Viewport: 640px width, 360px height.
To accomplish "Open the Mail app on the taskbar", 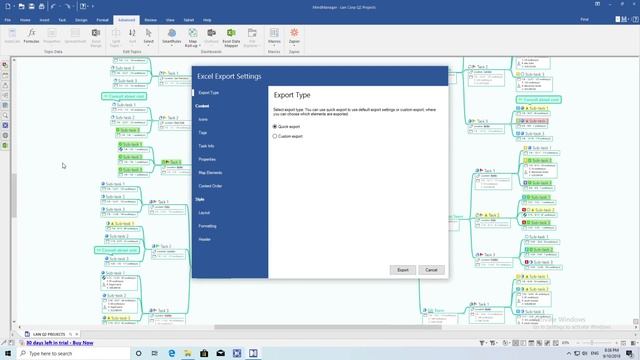I will point(221,353).
